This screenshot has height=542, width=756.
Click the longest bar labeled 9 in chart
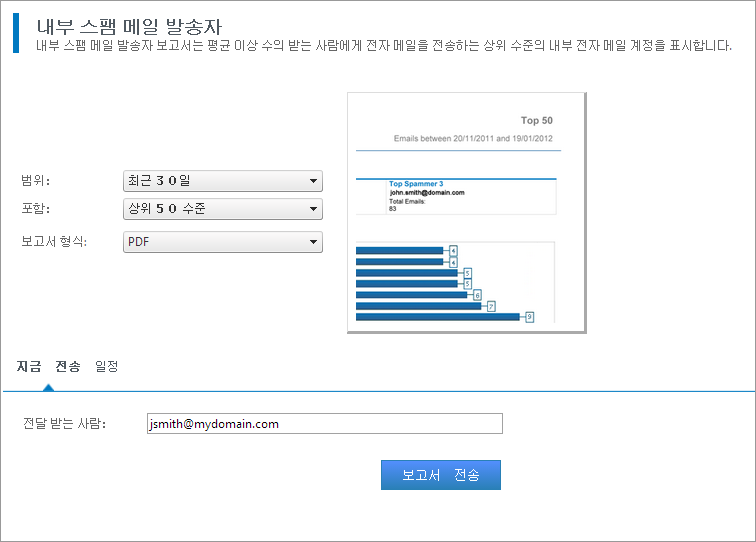coord(438,317)
